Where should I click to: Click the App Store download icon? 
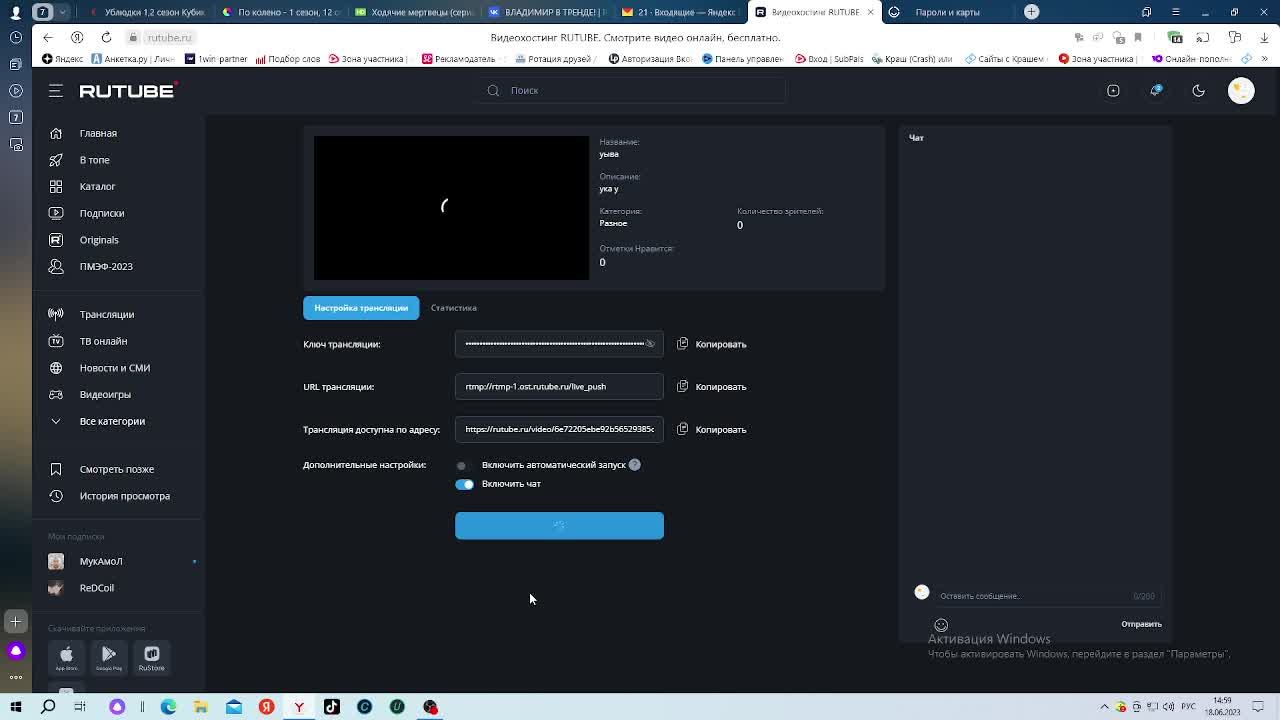coord(66,657)
